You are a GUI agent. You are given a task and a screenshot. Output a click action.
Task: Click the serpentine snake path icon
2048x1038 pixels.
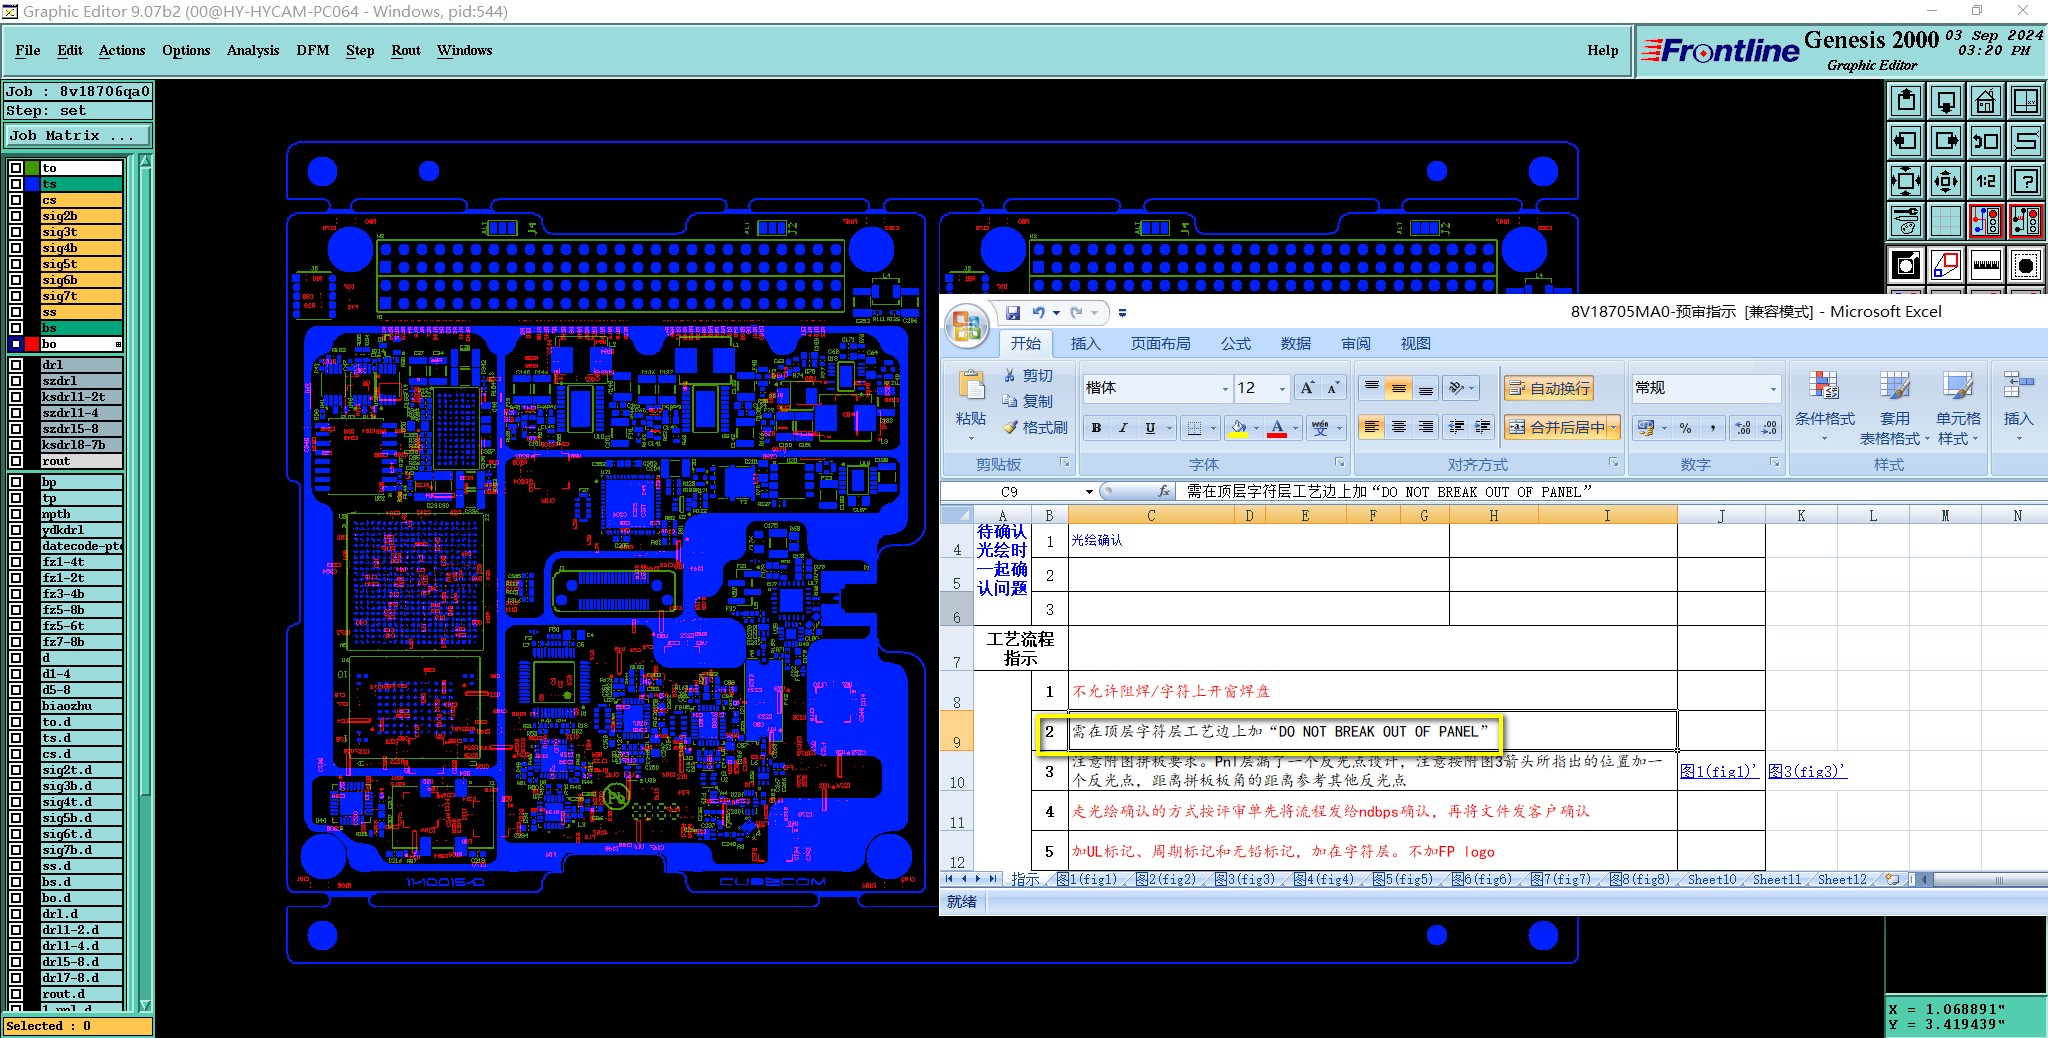click(2026, 141)
